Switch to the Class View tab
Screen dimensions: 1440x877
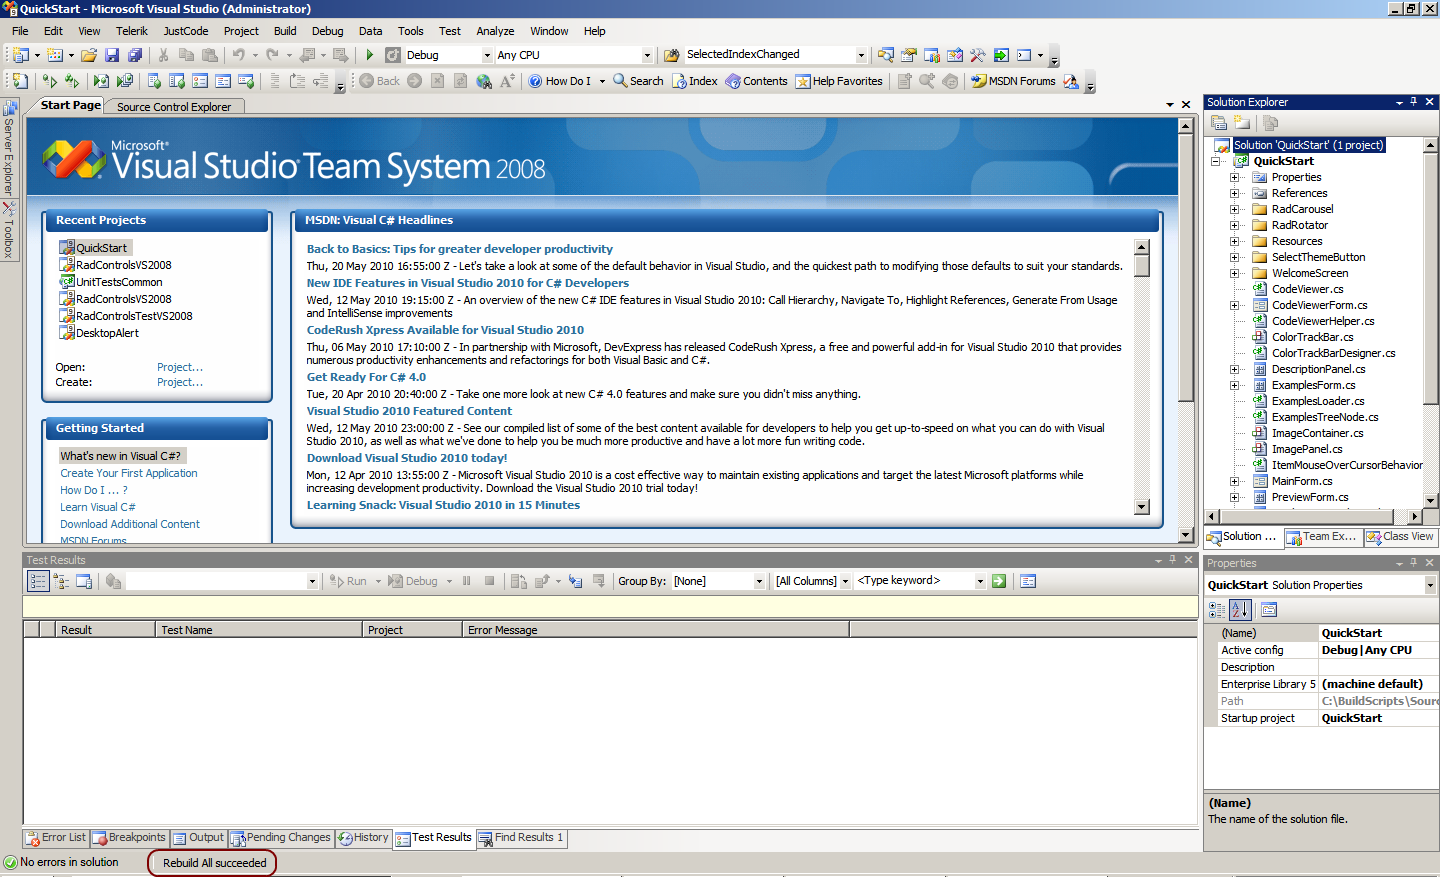coord(1400,537)
